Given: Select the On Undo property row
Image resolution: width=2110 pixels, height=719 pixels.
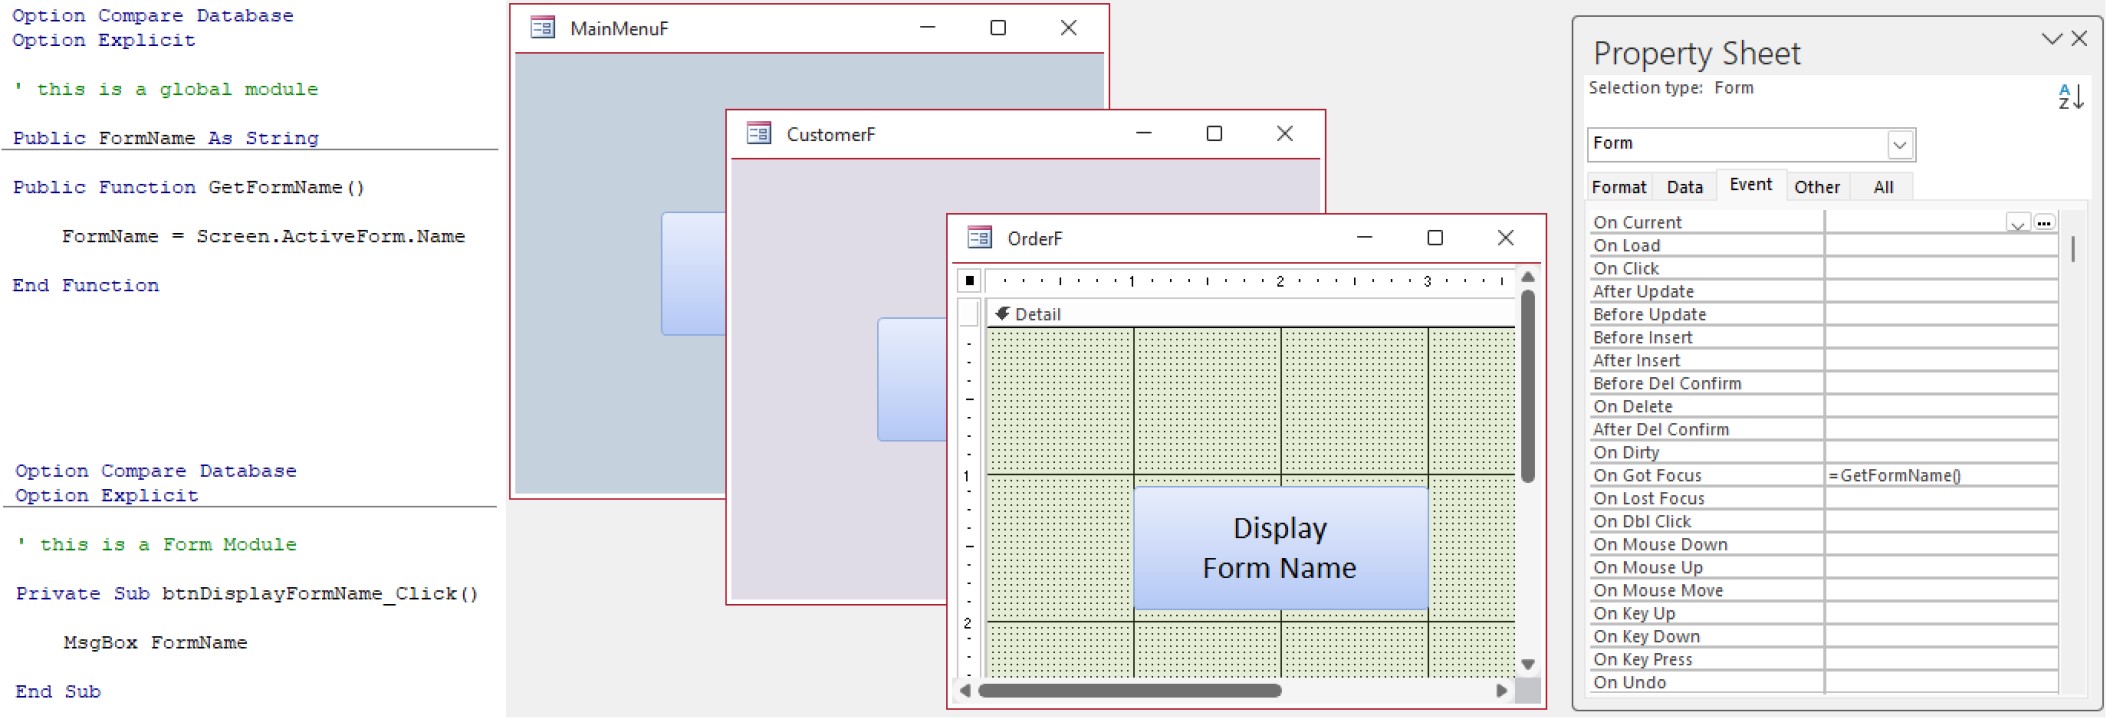Looking at the screenshot, I should (x=1823, y=682).
